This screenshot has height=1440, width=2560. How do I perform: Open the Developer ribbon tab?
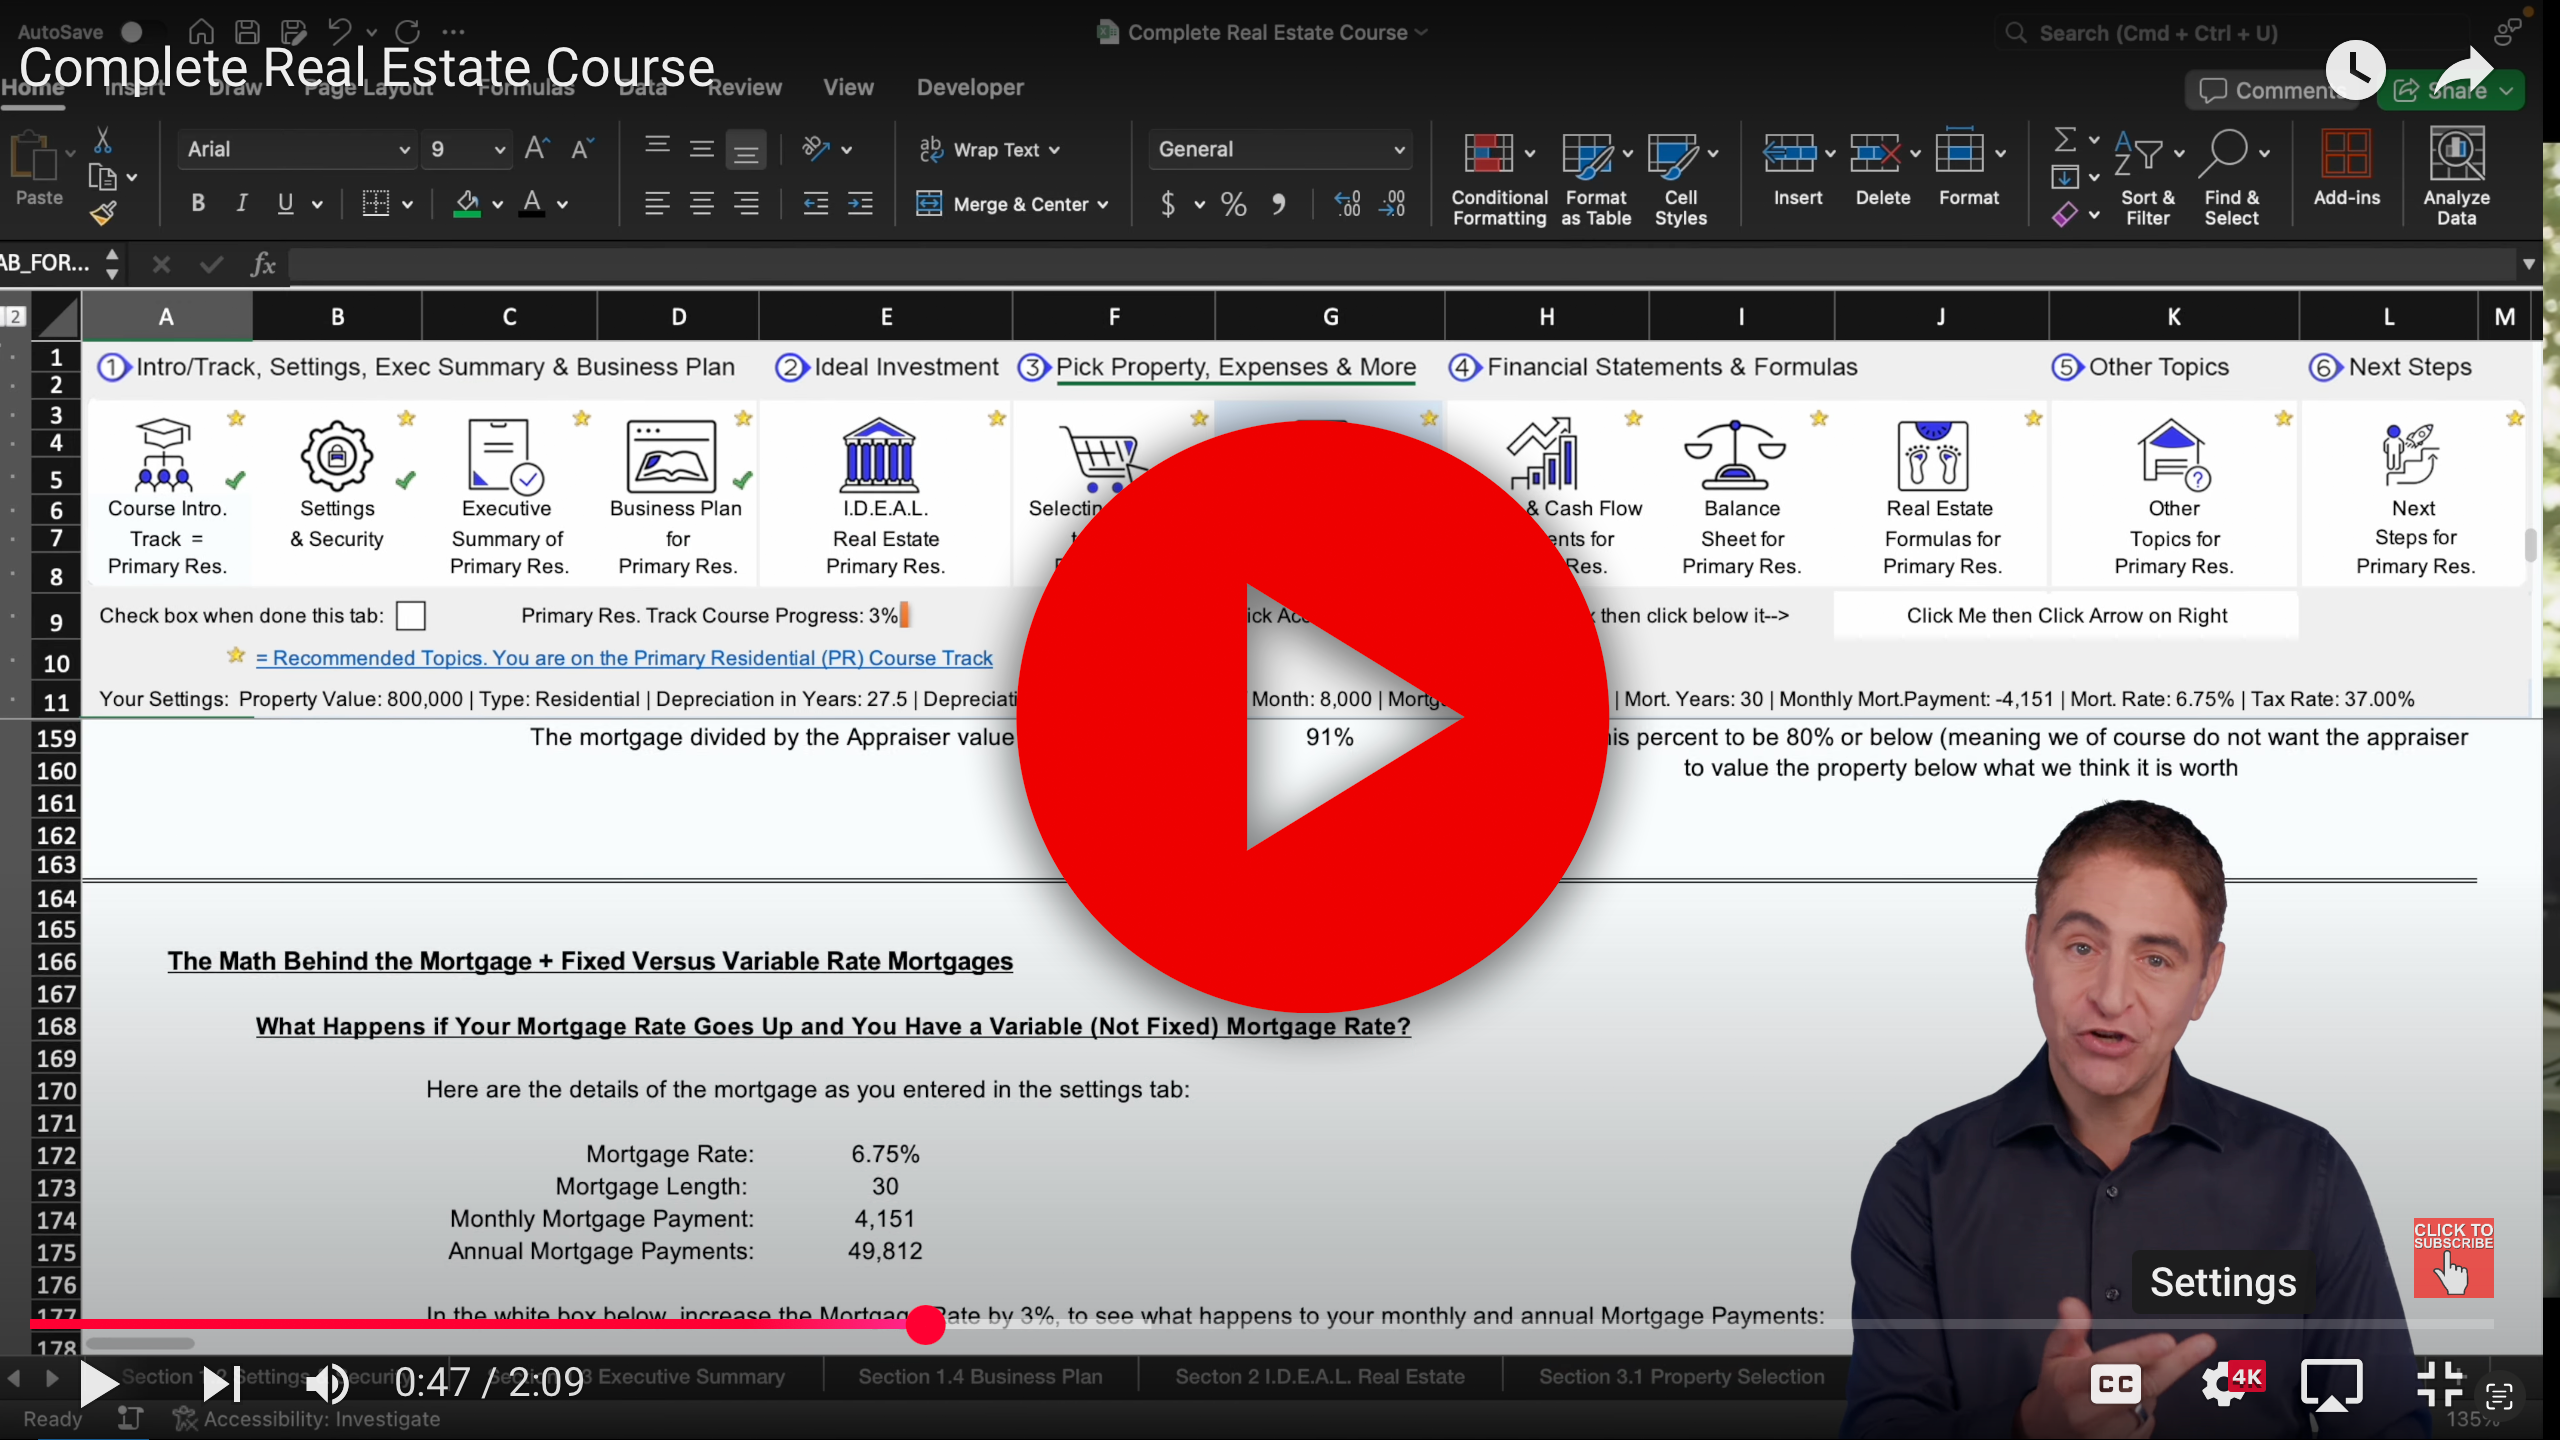pos(970,88)
